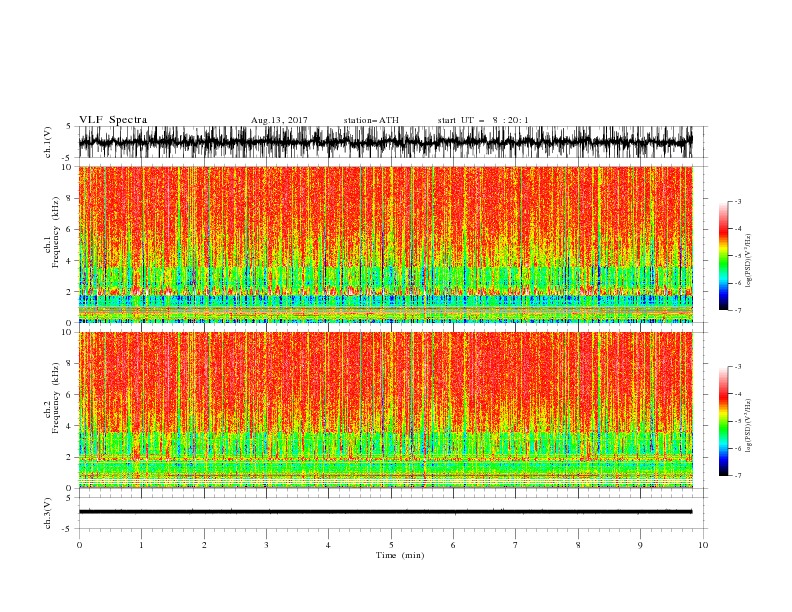Click the "6" kHz tick of ch.2 axis
The width and height of the screenshot is (792, 612).
(x=69, y=395)
